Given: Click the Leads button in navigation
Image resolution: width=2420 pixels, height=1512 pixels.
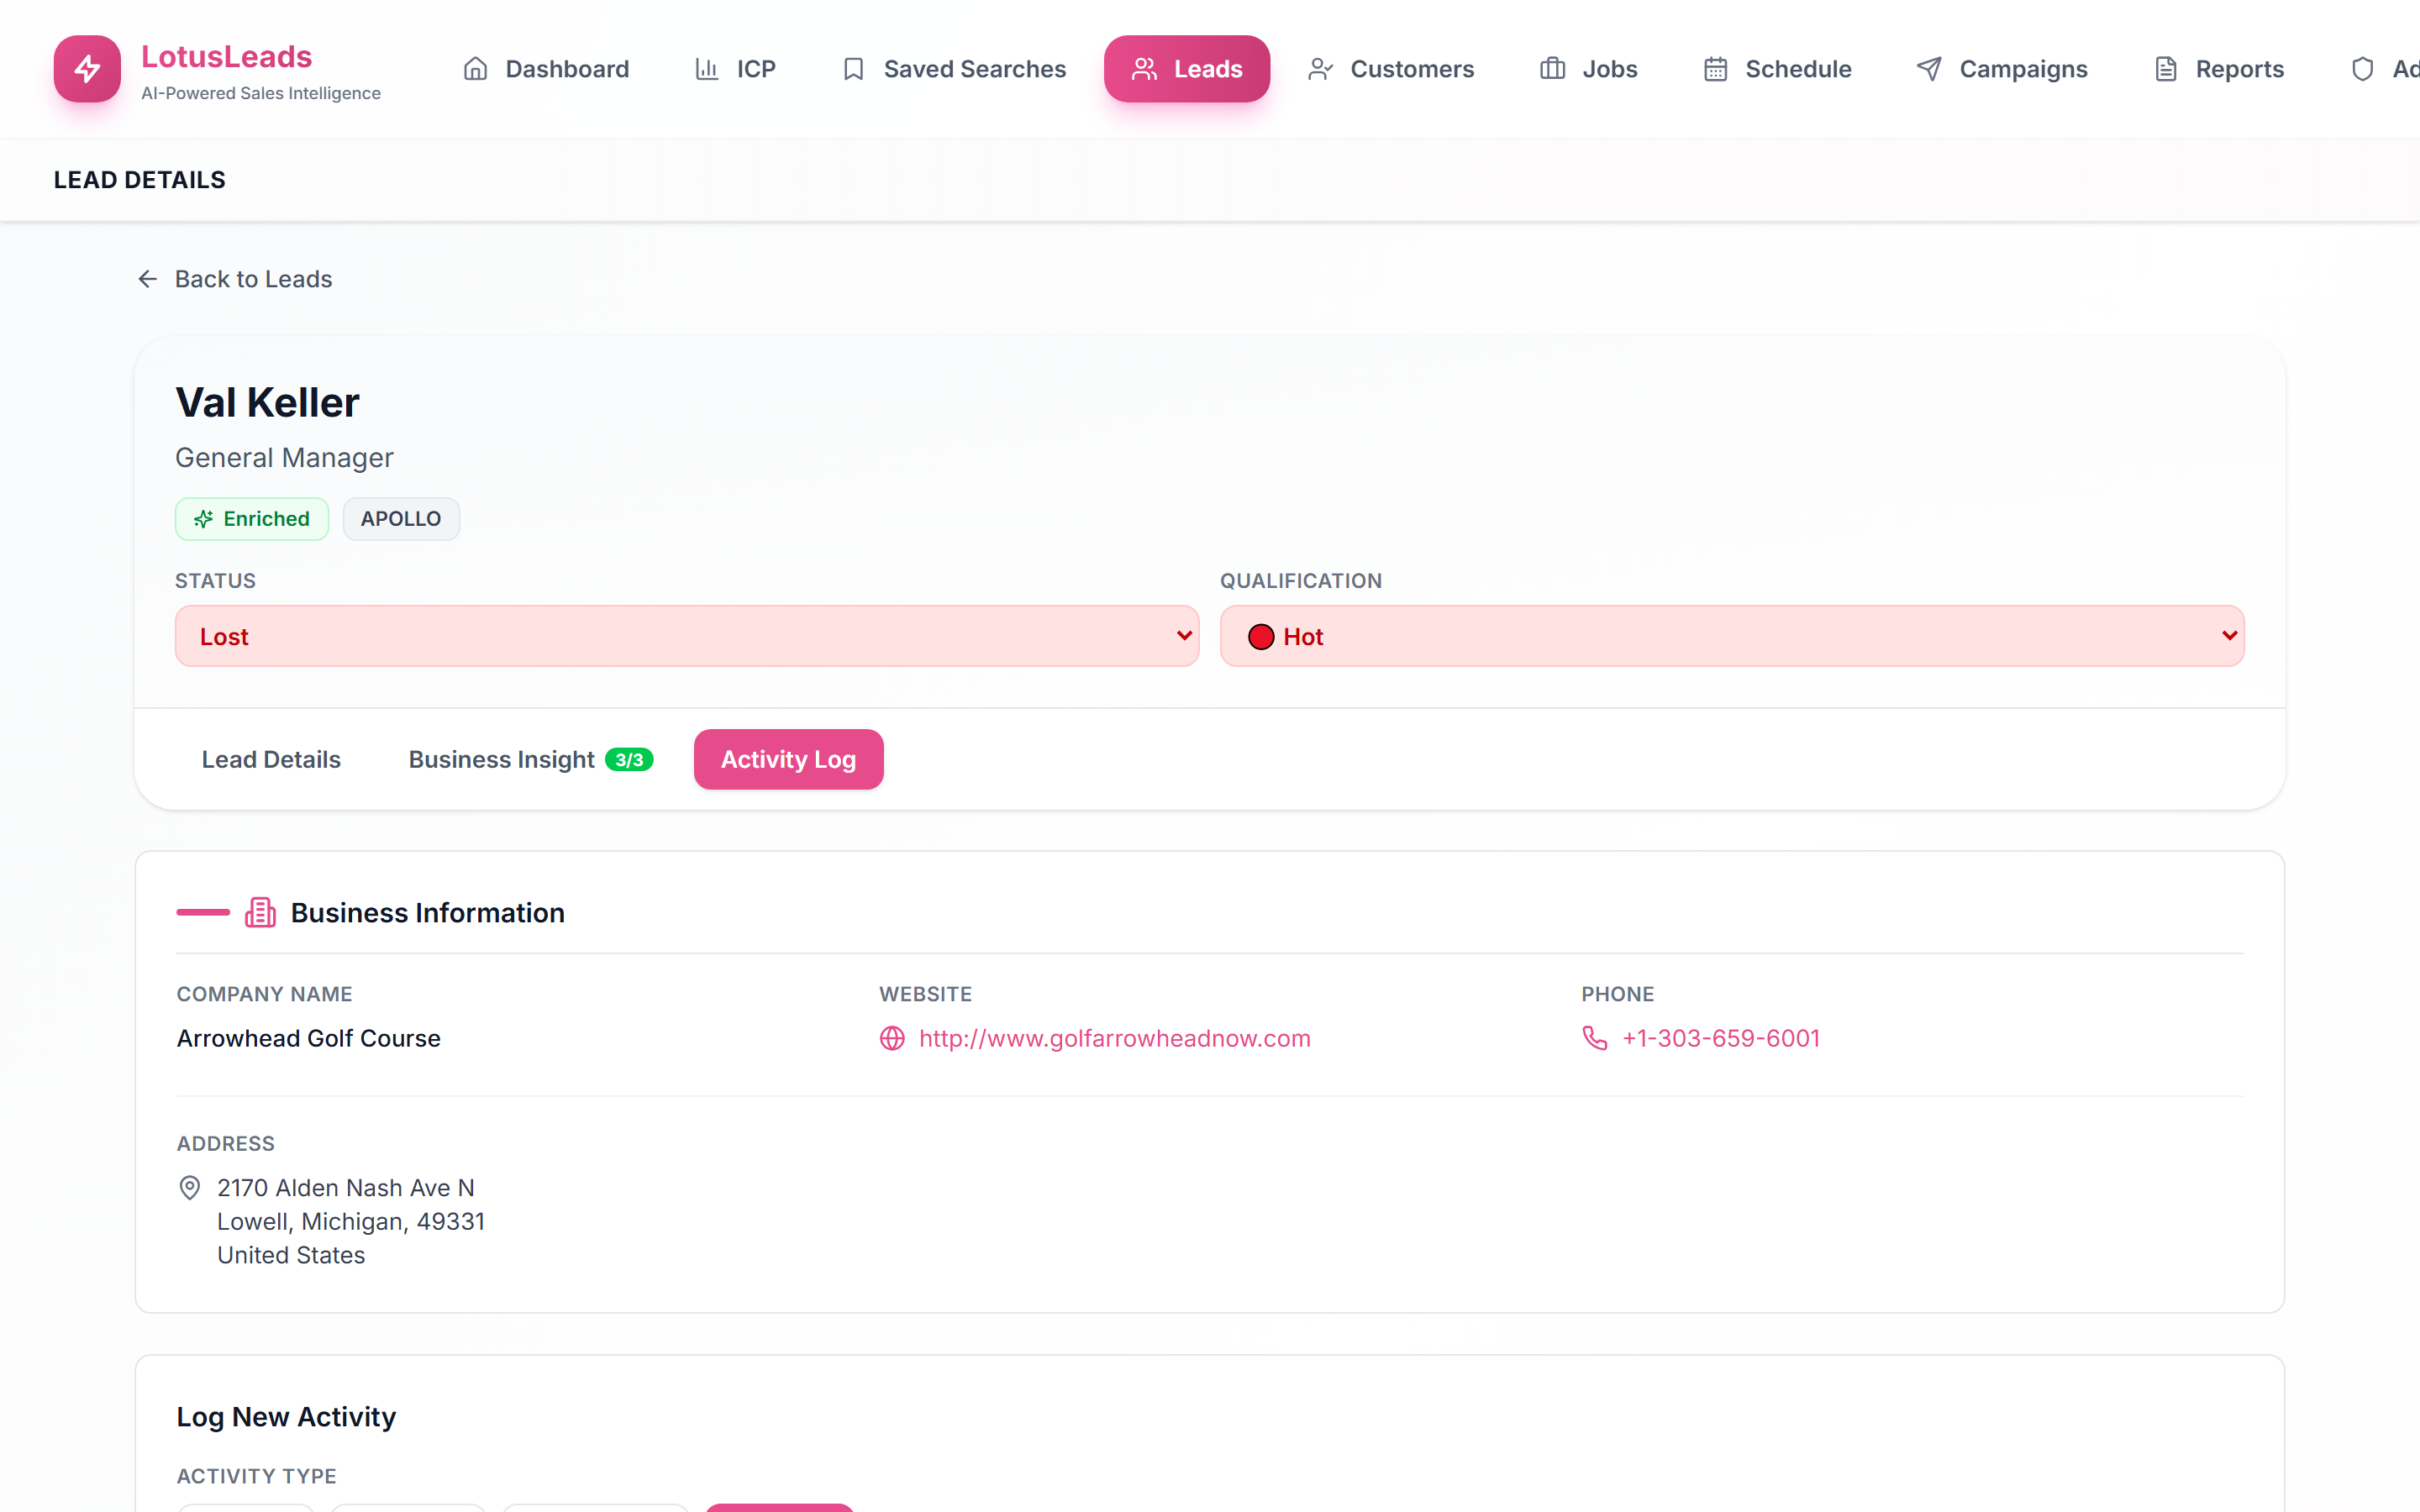Looking at the screenshot, I should coord(1187,69).
